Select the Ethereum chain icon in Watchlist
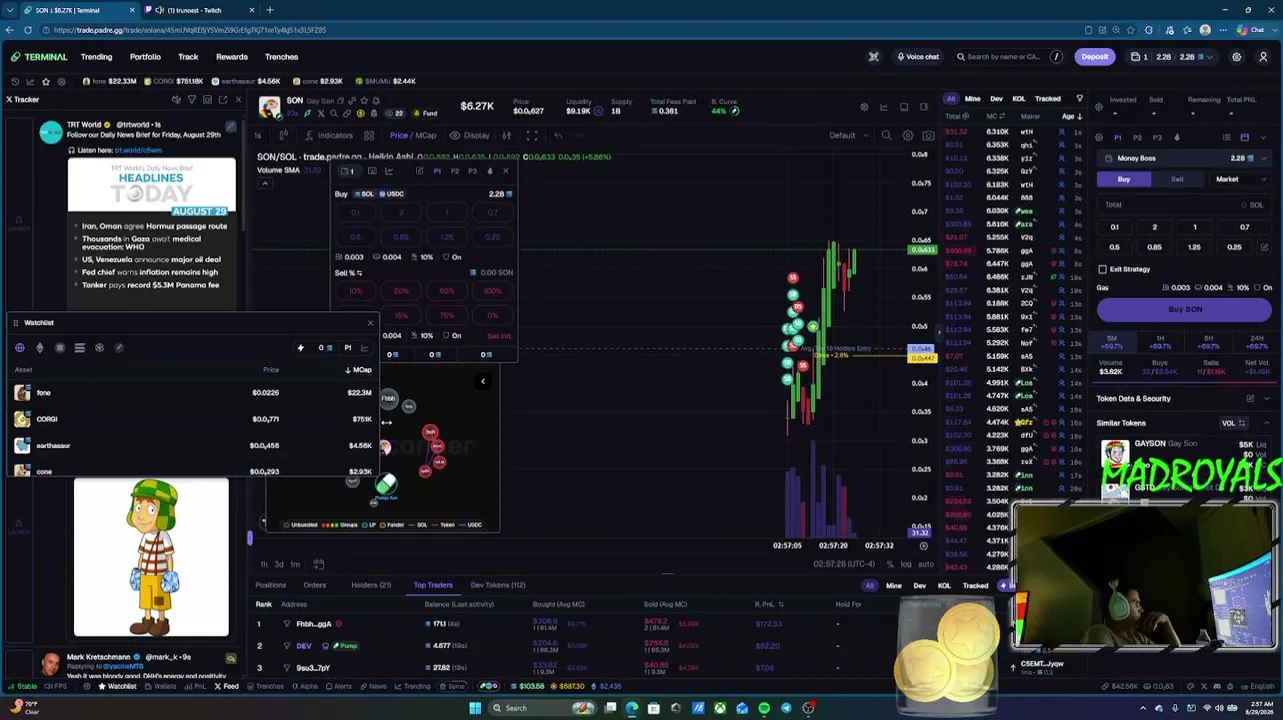This screenshot has width=1283, height=720. pos(40,348)
